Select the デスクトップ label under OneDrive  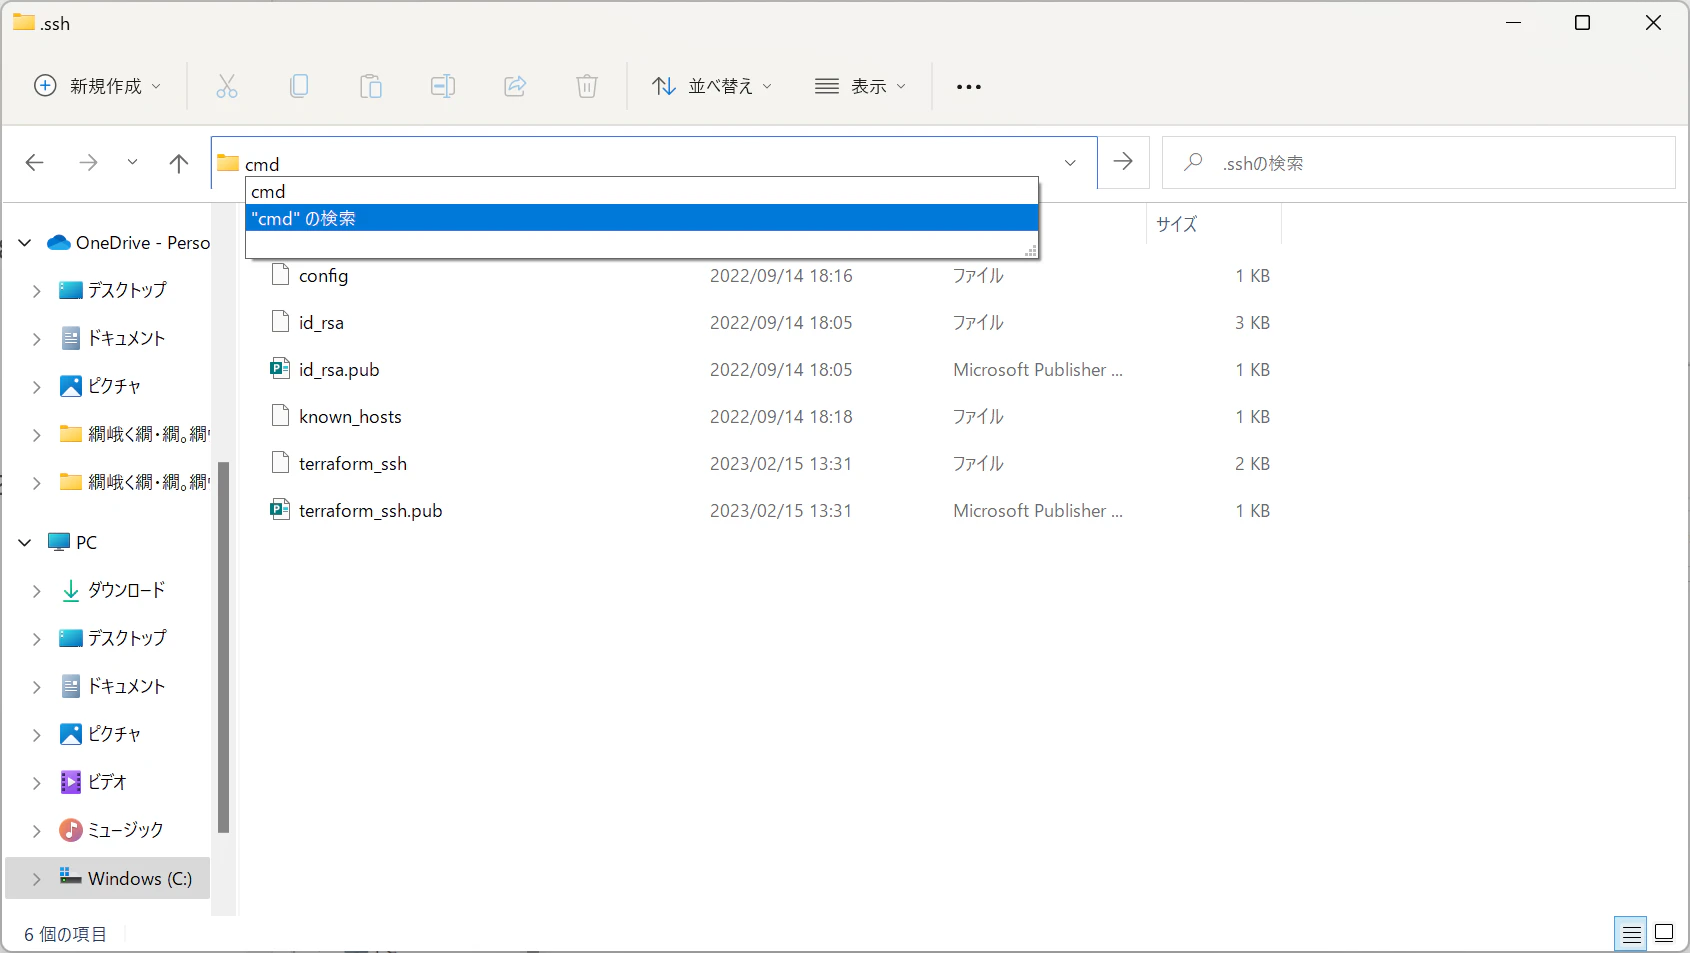pos(127,290)
